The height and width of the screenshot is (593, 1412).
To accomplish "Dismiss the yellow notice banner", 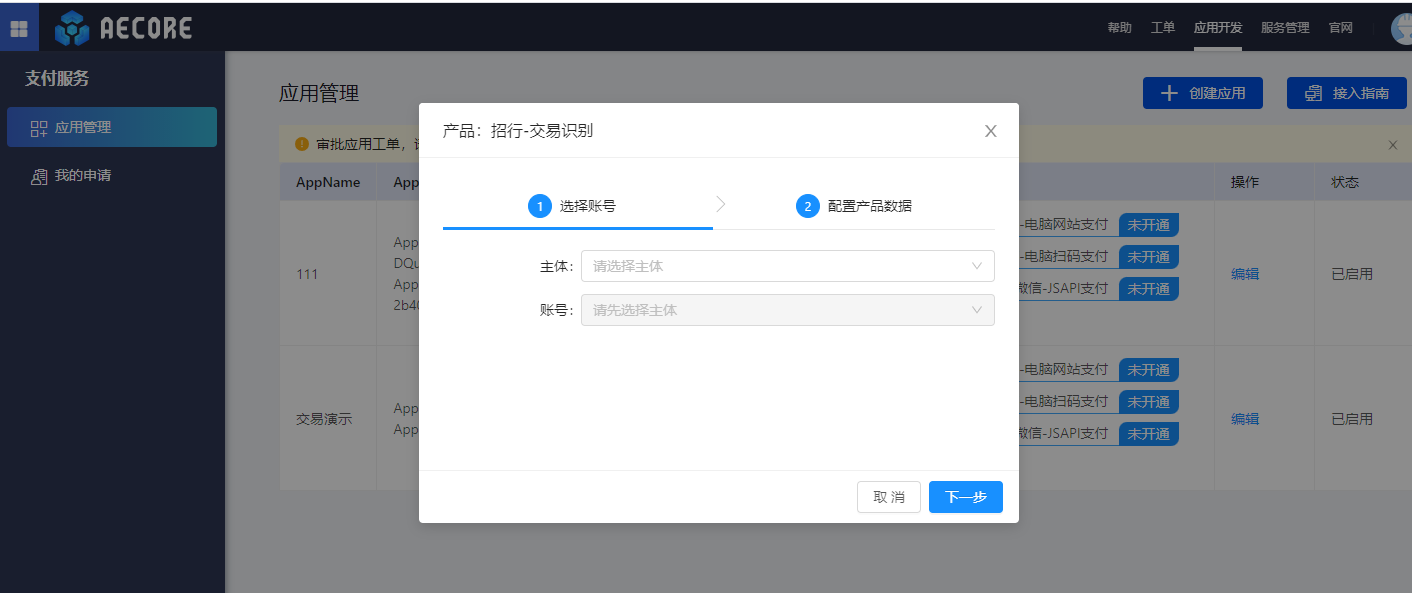I will [x=1392, y=145].
